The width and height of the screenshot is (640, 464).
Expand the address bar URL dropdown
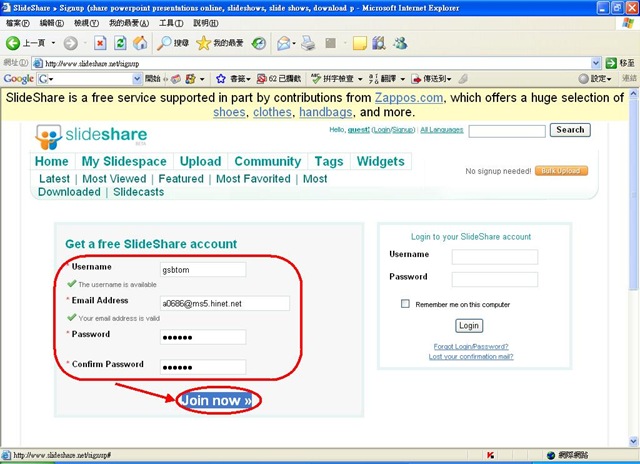[x=596, y=63]
